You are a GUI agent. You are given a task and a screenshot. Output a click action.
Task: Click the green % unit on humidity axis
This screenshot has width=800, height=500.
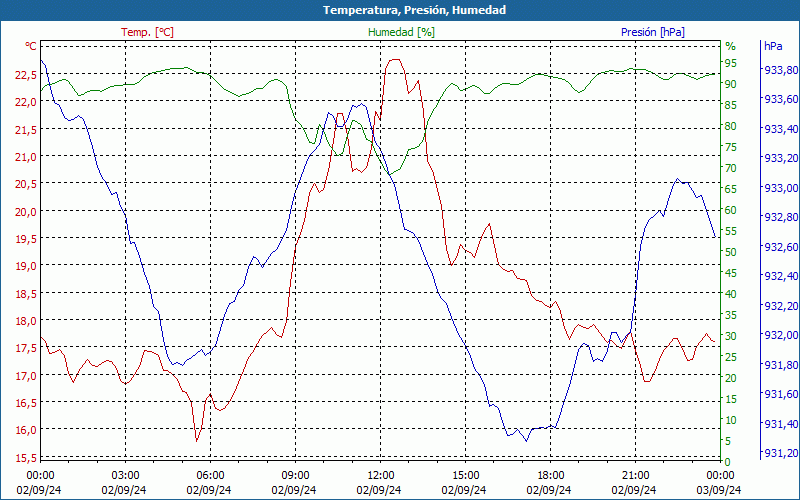coord(730,46)
